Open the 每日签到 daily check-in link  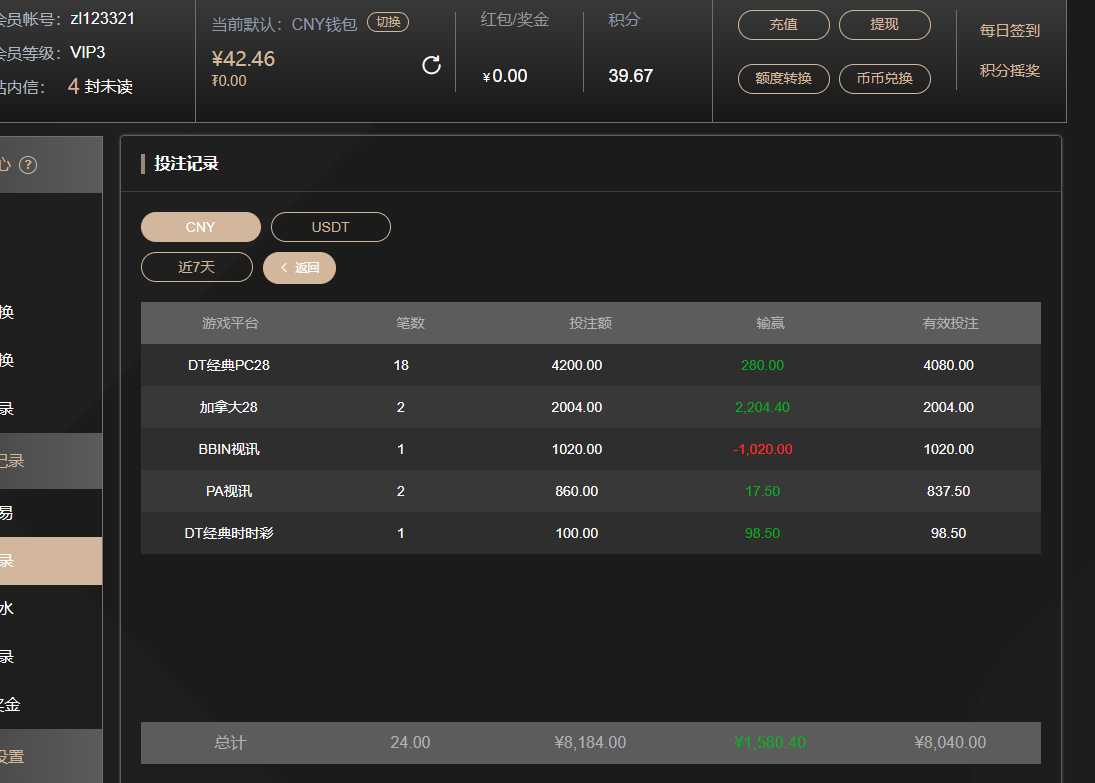click(x=1009, y=31)
